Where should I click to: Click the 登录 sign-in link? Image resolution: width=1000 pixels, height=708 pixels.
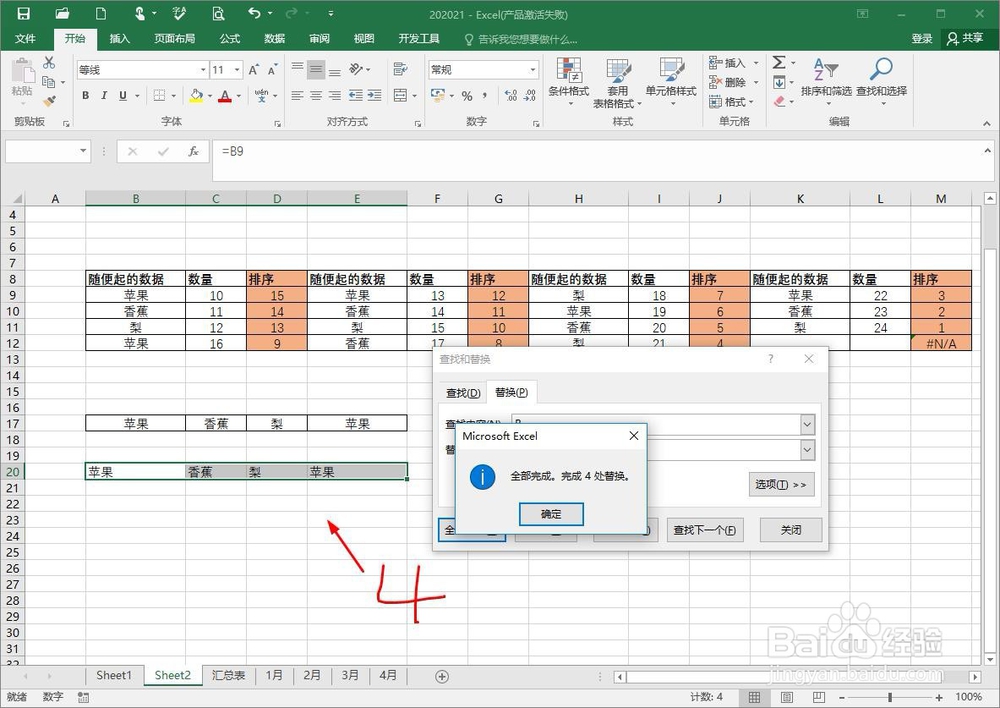922,38
